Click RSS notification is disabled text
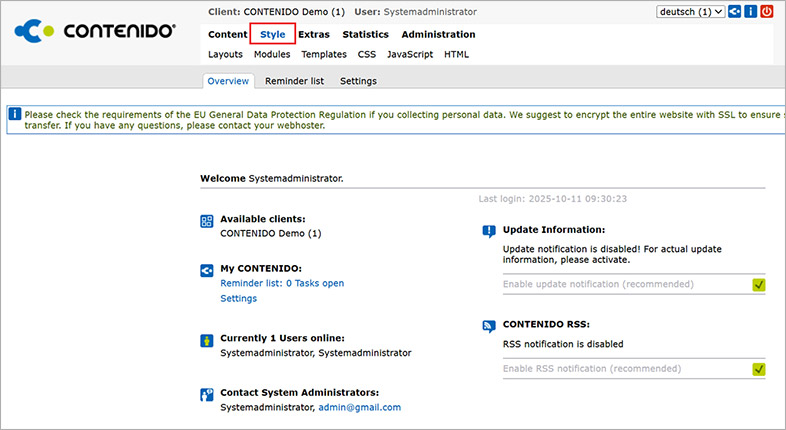The width and height of the screenshot is (786, 430). coord(563,344)
